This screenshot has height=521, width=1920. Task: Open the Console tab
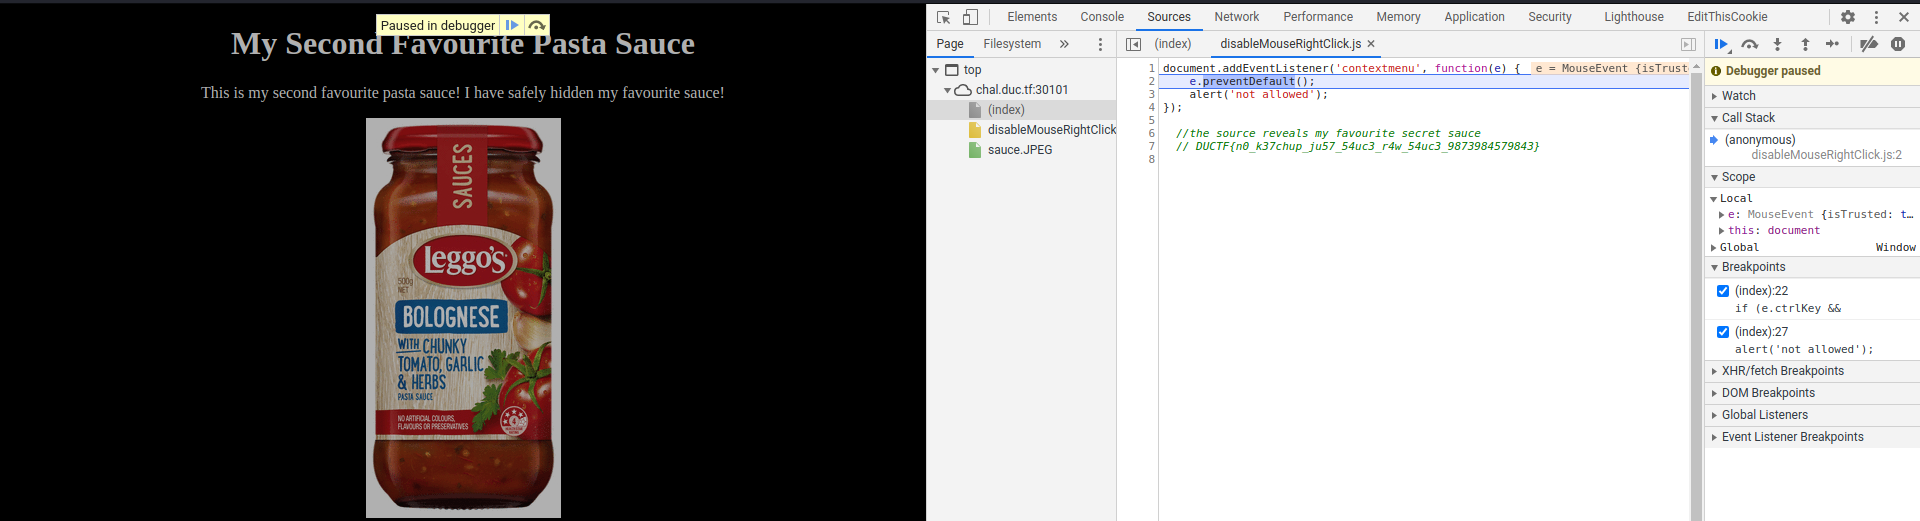pos(1102,17)
